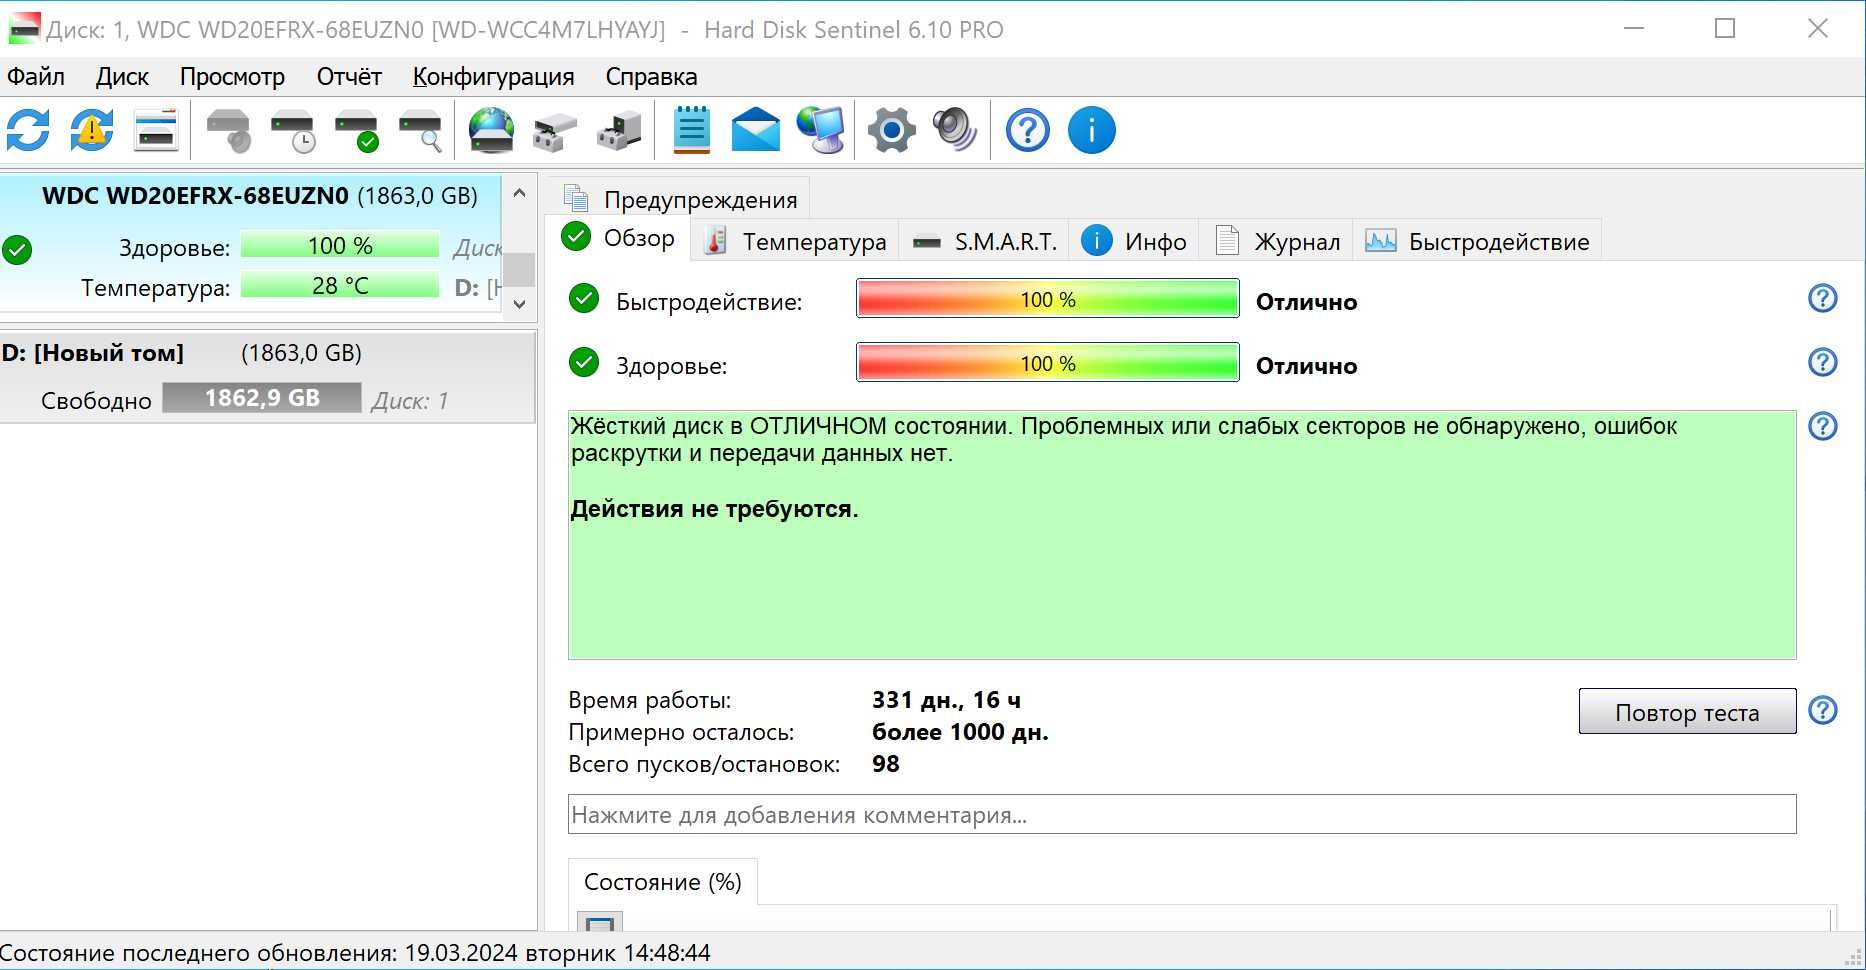Click the second drive-with-cable toolbar icon

(x=619, y=131)
